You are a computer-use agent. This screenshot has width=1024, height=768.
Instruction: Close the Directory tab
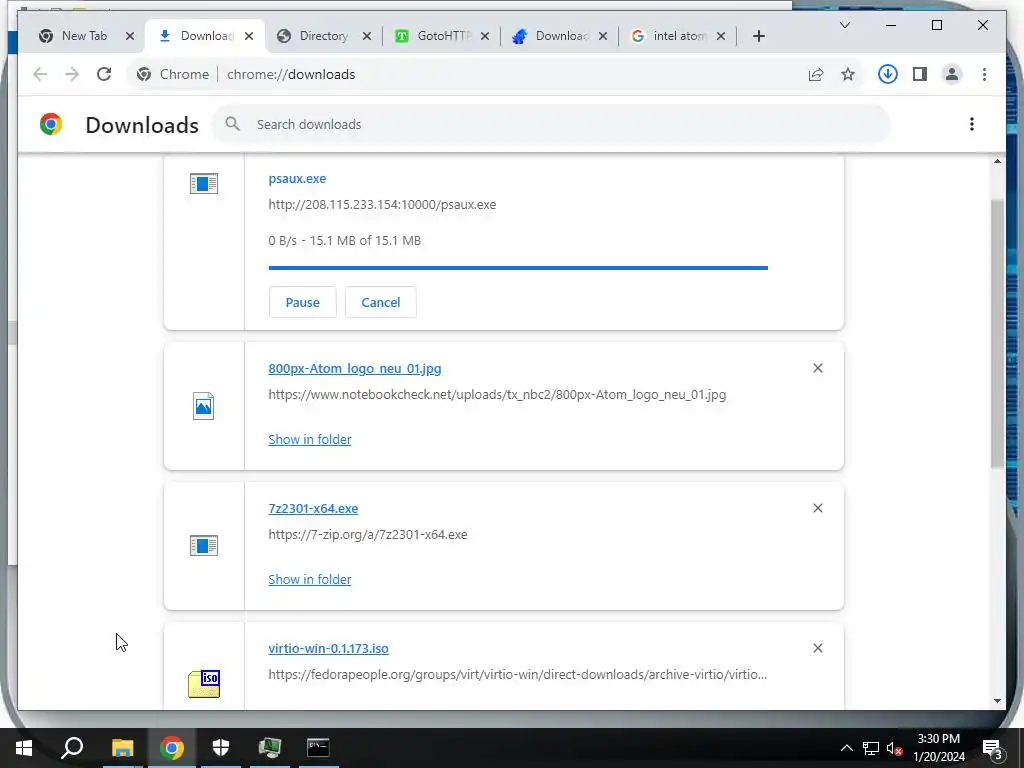coord(367,36)
